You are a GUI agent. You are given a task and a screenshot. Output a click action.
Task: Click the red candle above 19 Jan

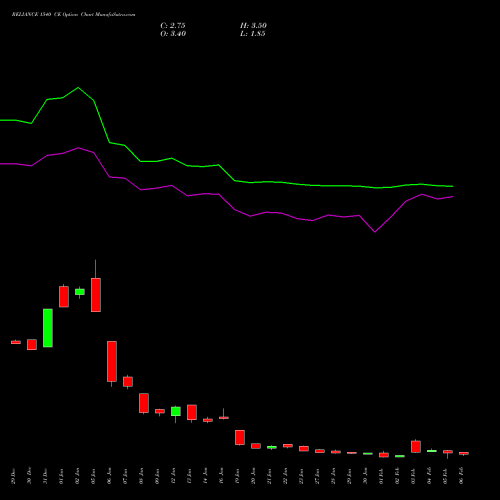coord(240,437)
